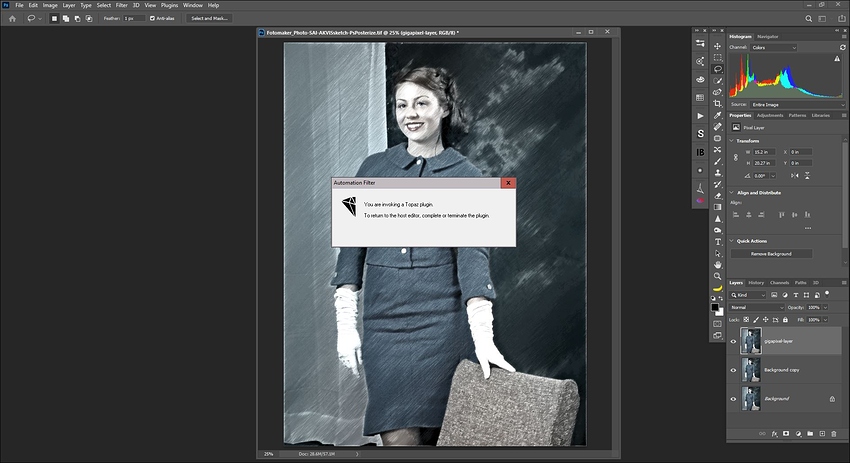The height and width of the screenshot is (463, 850).
Task: Select the Clone Stamp tool
Action: 718,172
